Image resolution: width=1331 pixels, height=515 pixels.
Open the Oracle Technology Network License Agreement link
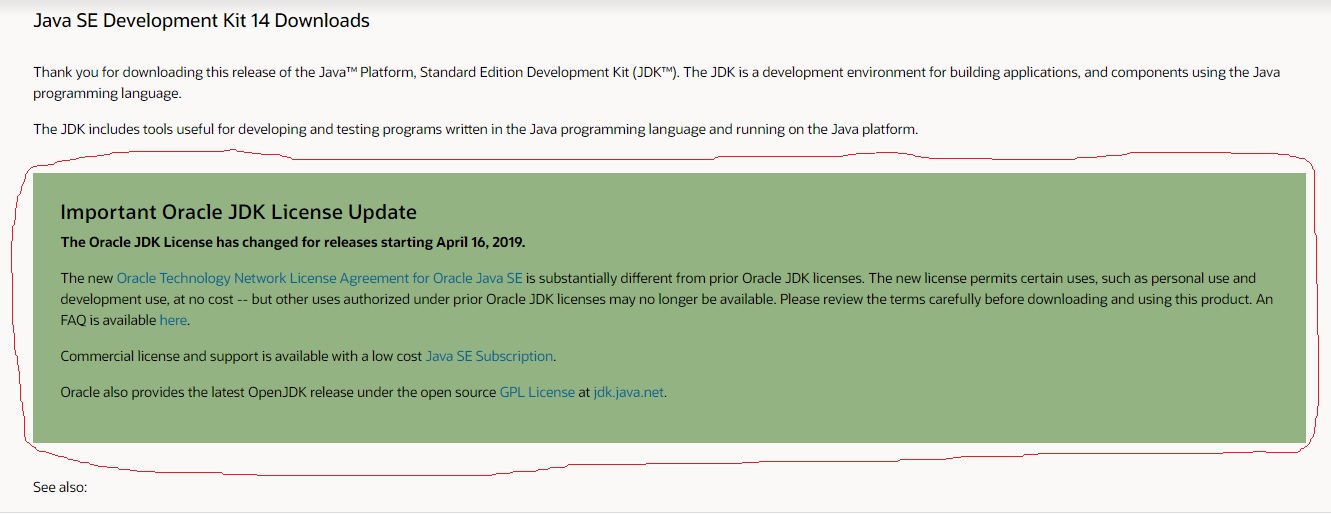[x=320, y=278]
